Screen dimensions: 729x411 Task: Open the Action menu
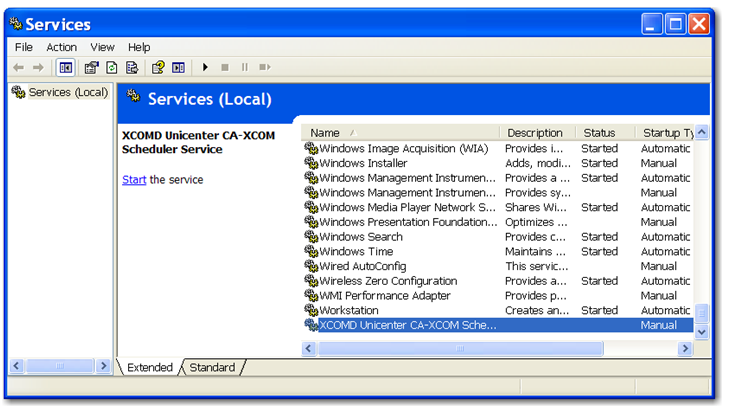pos(61,47)
